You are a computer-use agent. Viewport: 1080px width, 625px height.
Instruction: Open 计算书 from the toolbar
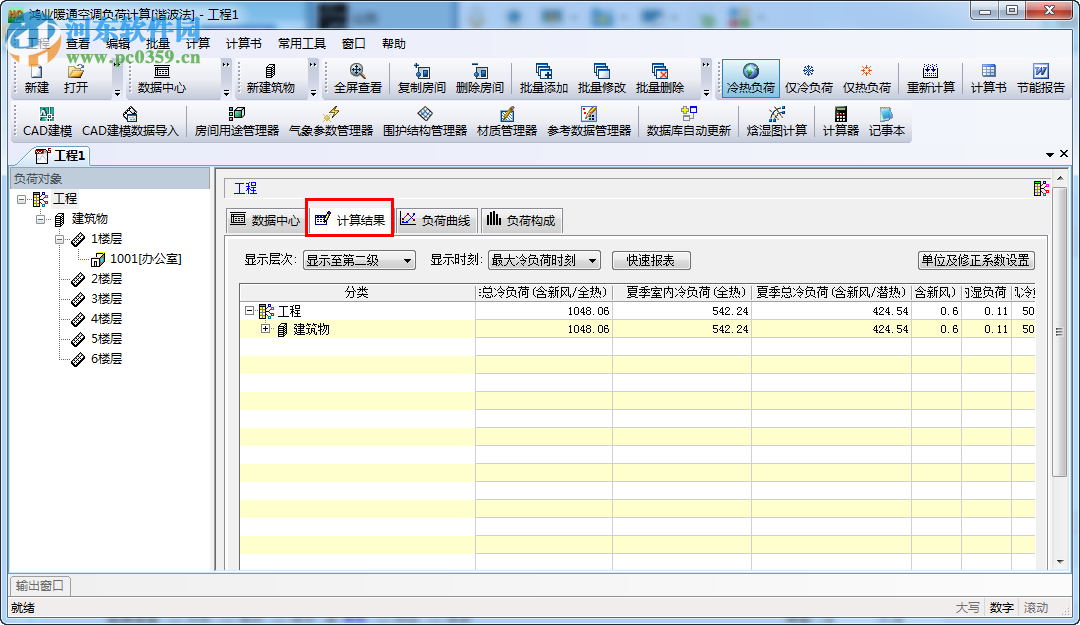[988, 79]
